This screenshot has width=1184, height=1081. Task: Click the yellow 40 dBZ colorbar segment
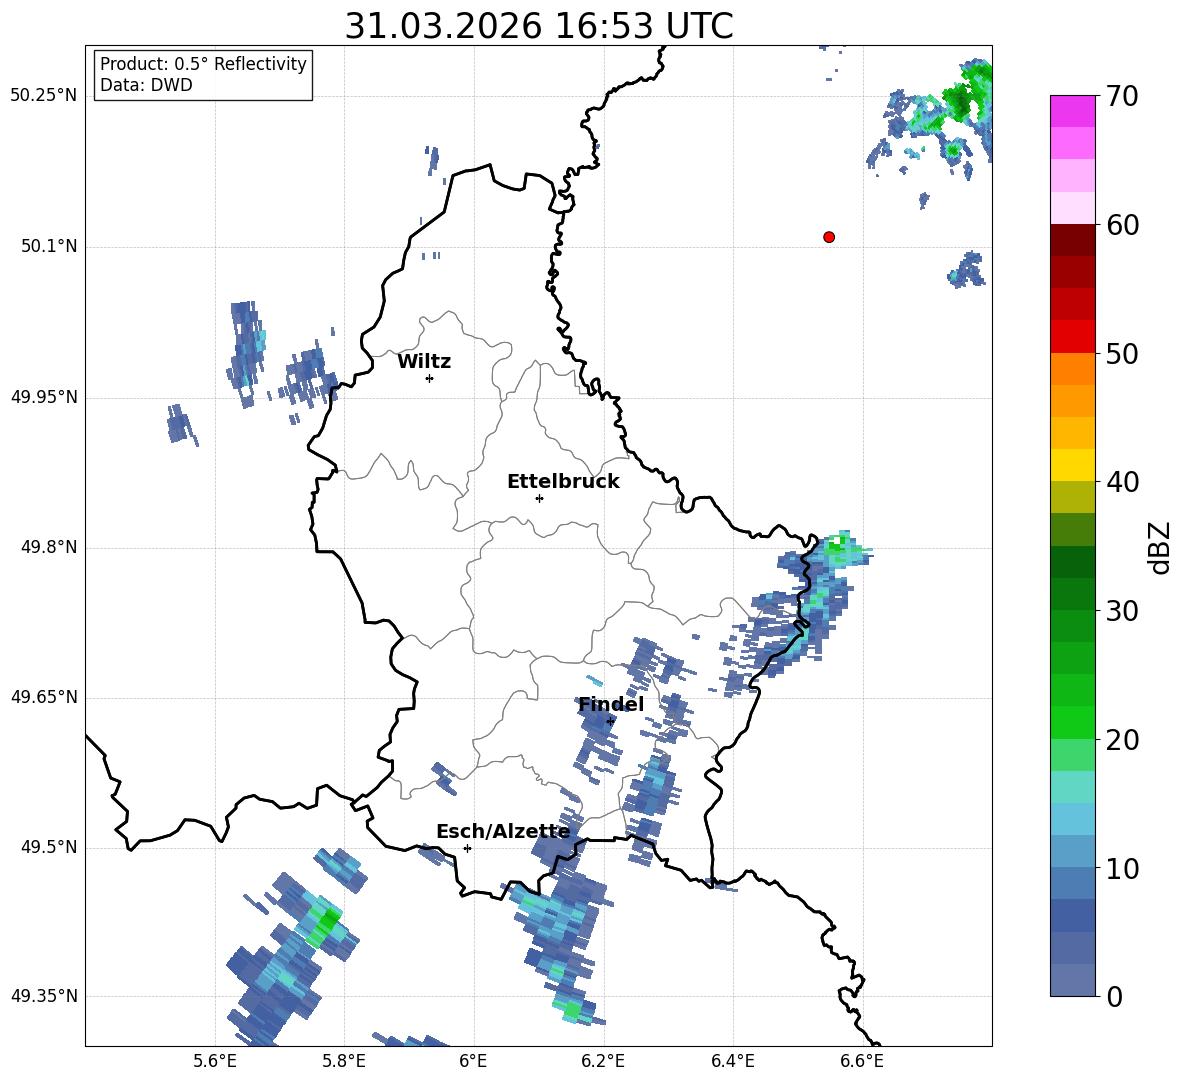tap(1072, 465)
